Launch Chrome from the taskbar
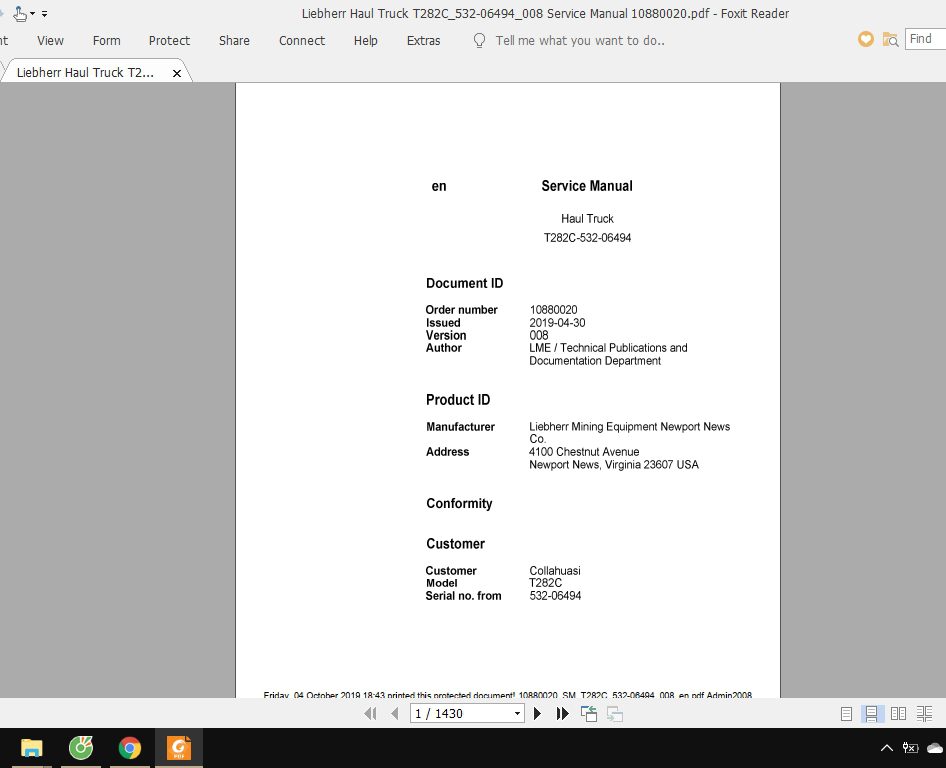The height and width of the screenshot is (768, 946). (x=129, y=747)
